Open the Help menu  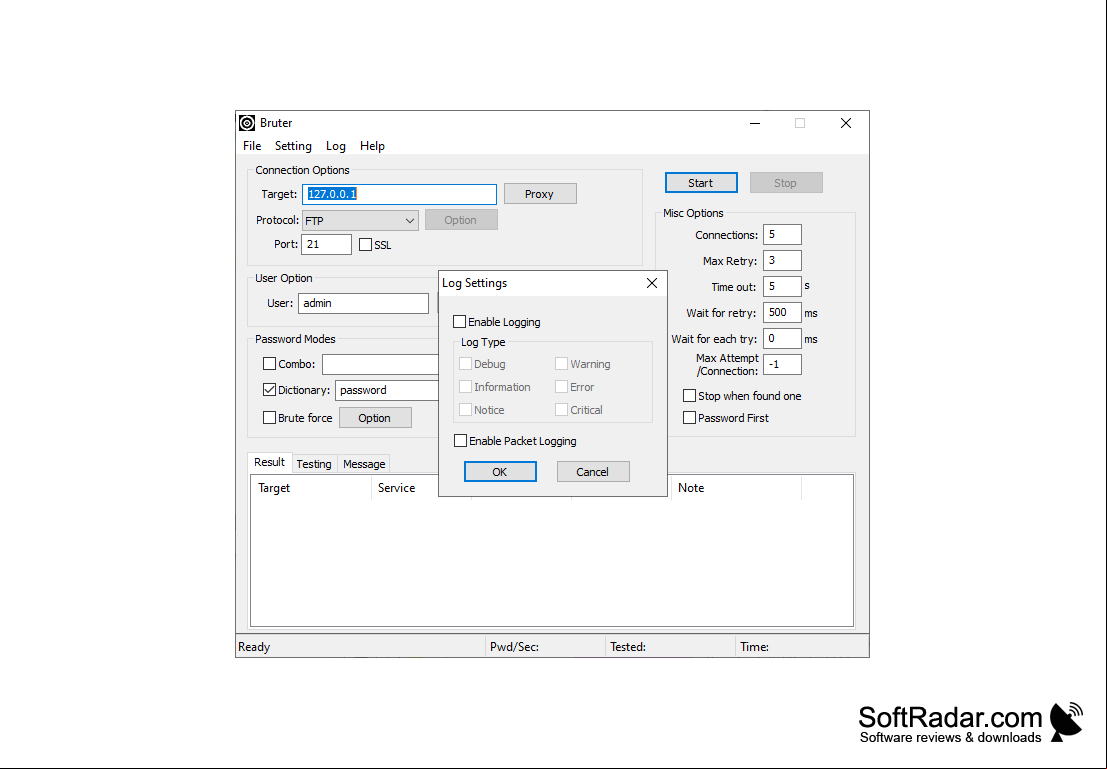pos(372,146)
